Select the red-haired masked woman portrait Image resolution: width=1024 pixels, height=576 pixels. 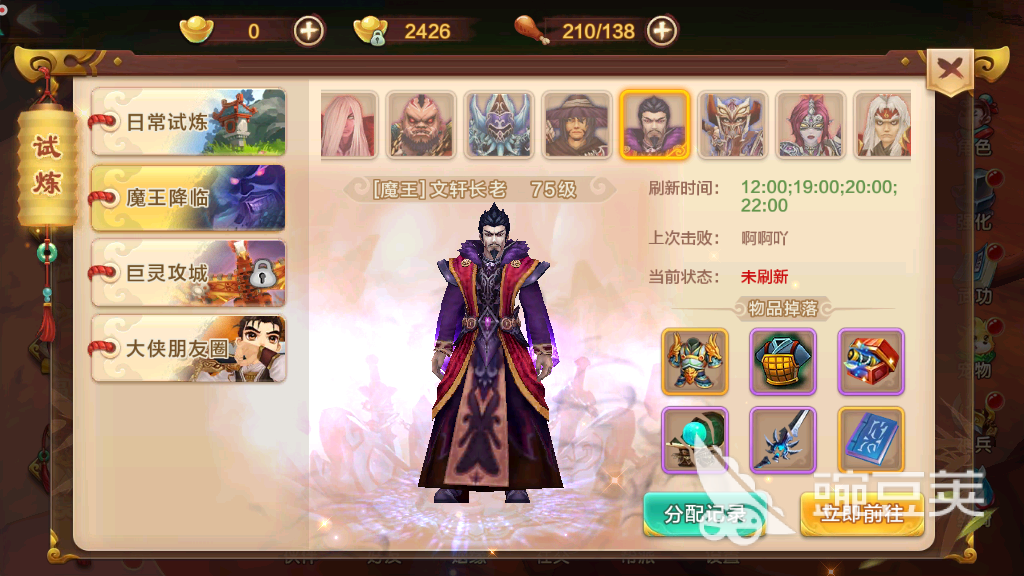tap(810, 125)
